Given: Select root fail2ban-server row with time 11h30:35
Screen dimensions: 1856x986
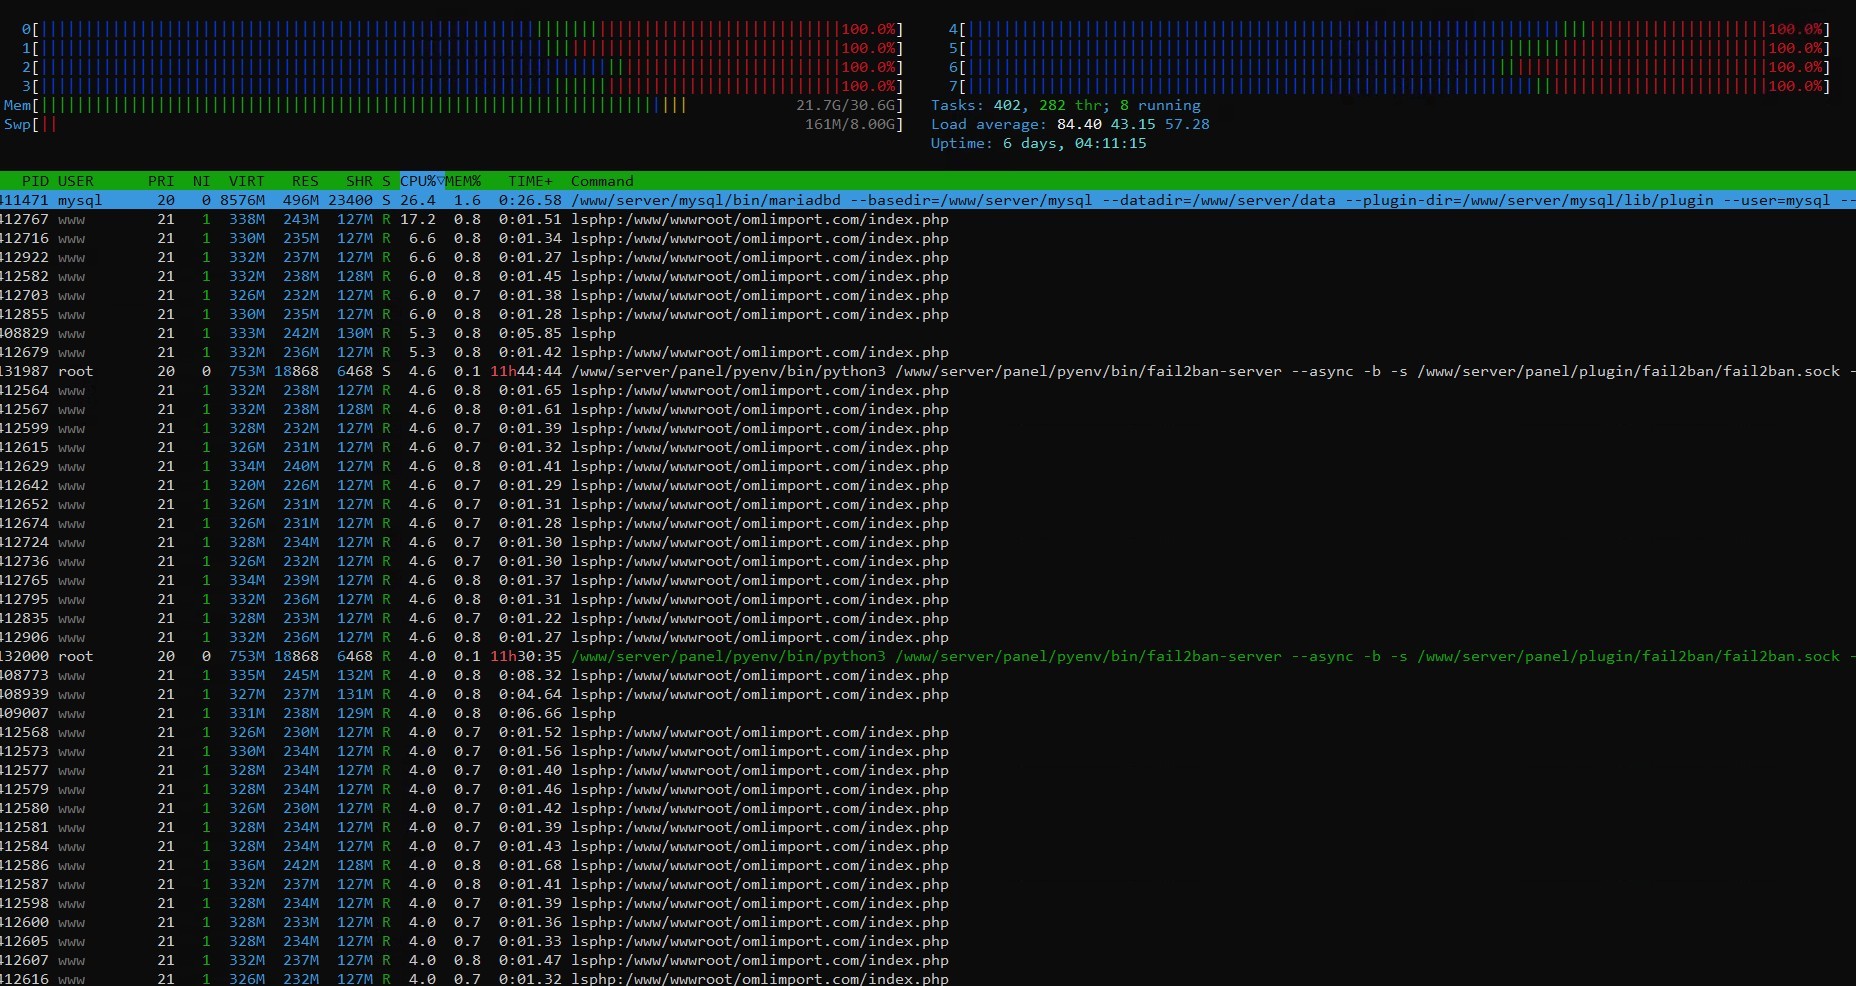Looking at the screenshot, I should pyautogui.click(x=928, y=656).
